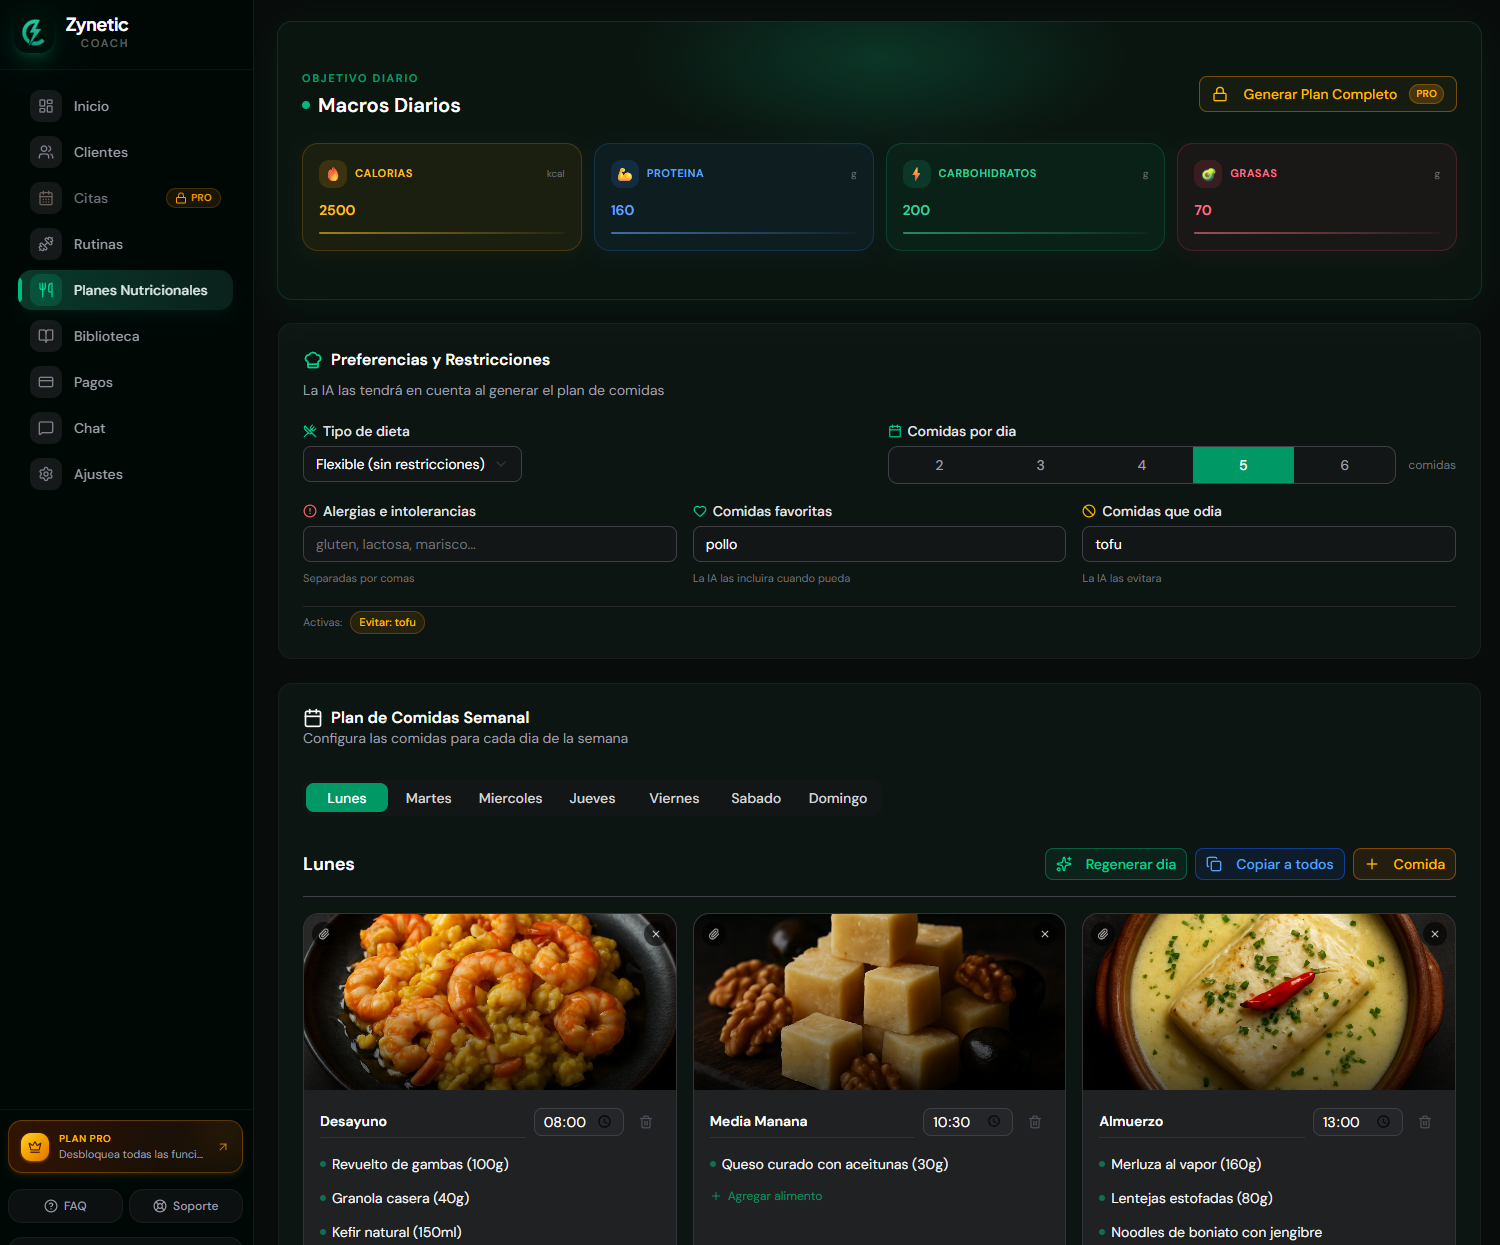Click the attachment icon on Desayuno image
The image size is (1500, 1245).
point(324,934)
